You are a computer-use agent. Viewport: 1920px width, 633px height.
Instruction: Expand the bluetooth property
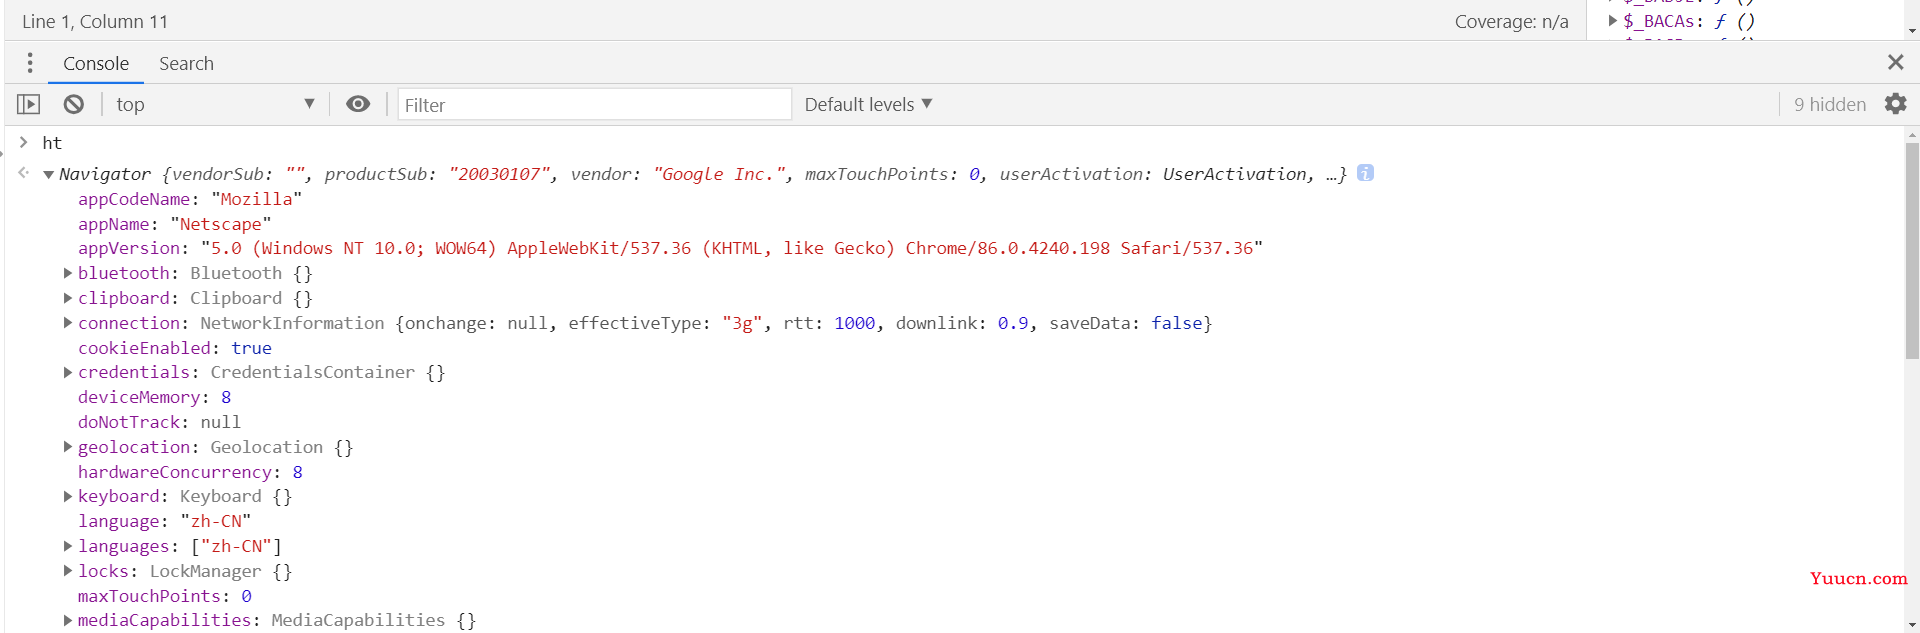tap(67, 273)
